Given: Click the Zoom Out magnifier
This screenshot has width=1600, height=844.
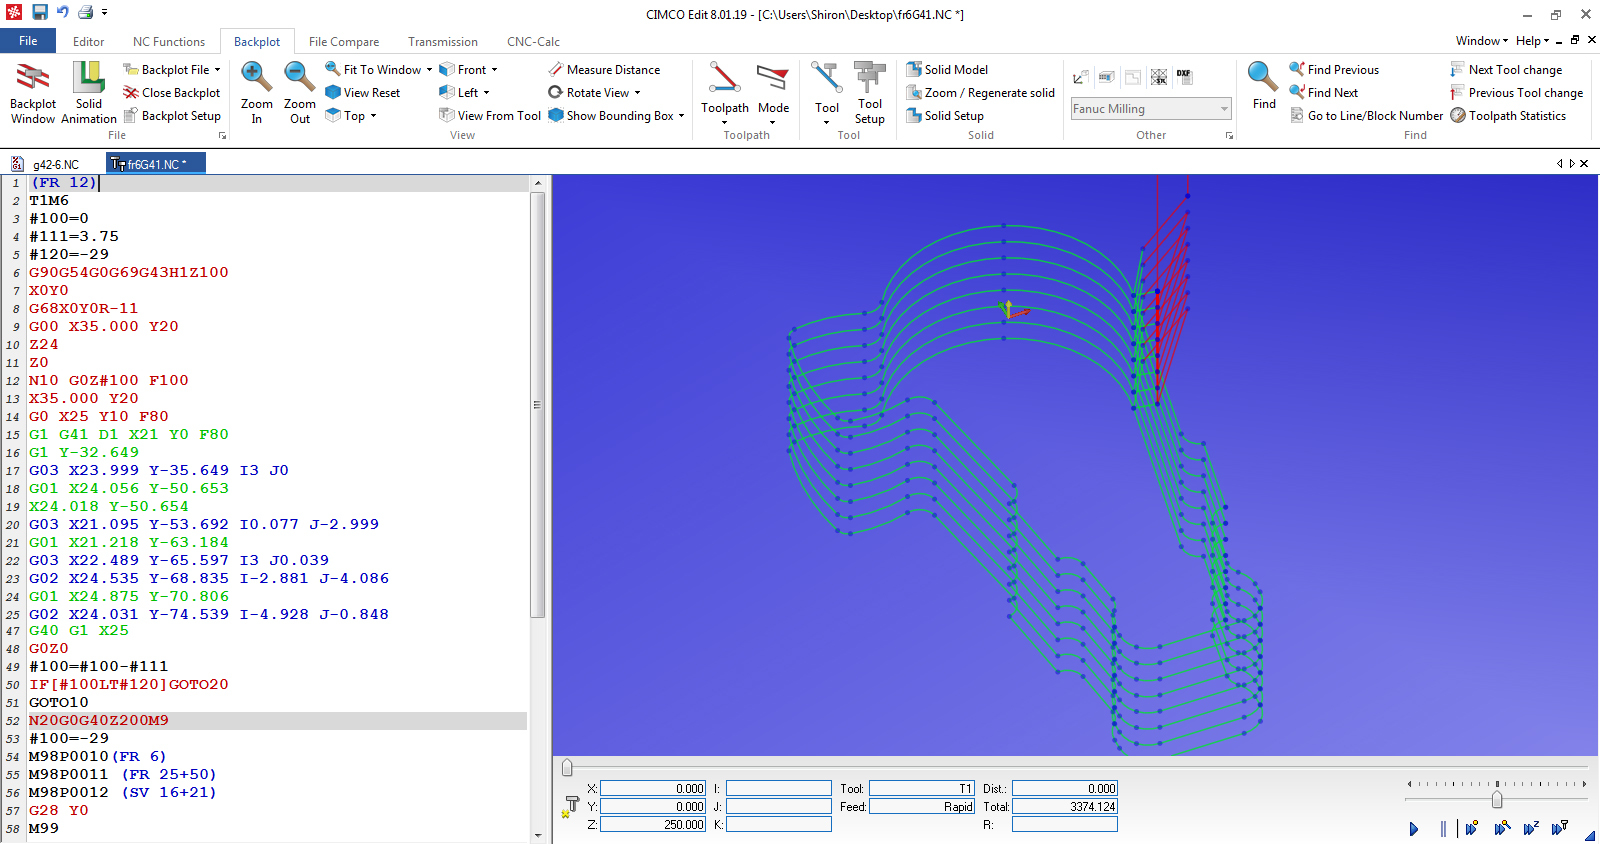Looking at the screenshot, I should point(300,92).
